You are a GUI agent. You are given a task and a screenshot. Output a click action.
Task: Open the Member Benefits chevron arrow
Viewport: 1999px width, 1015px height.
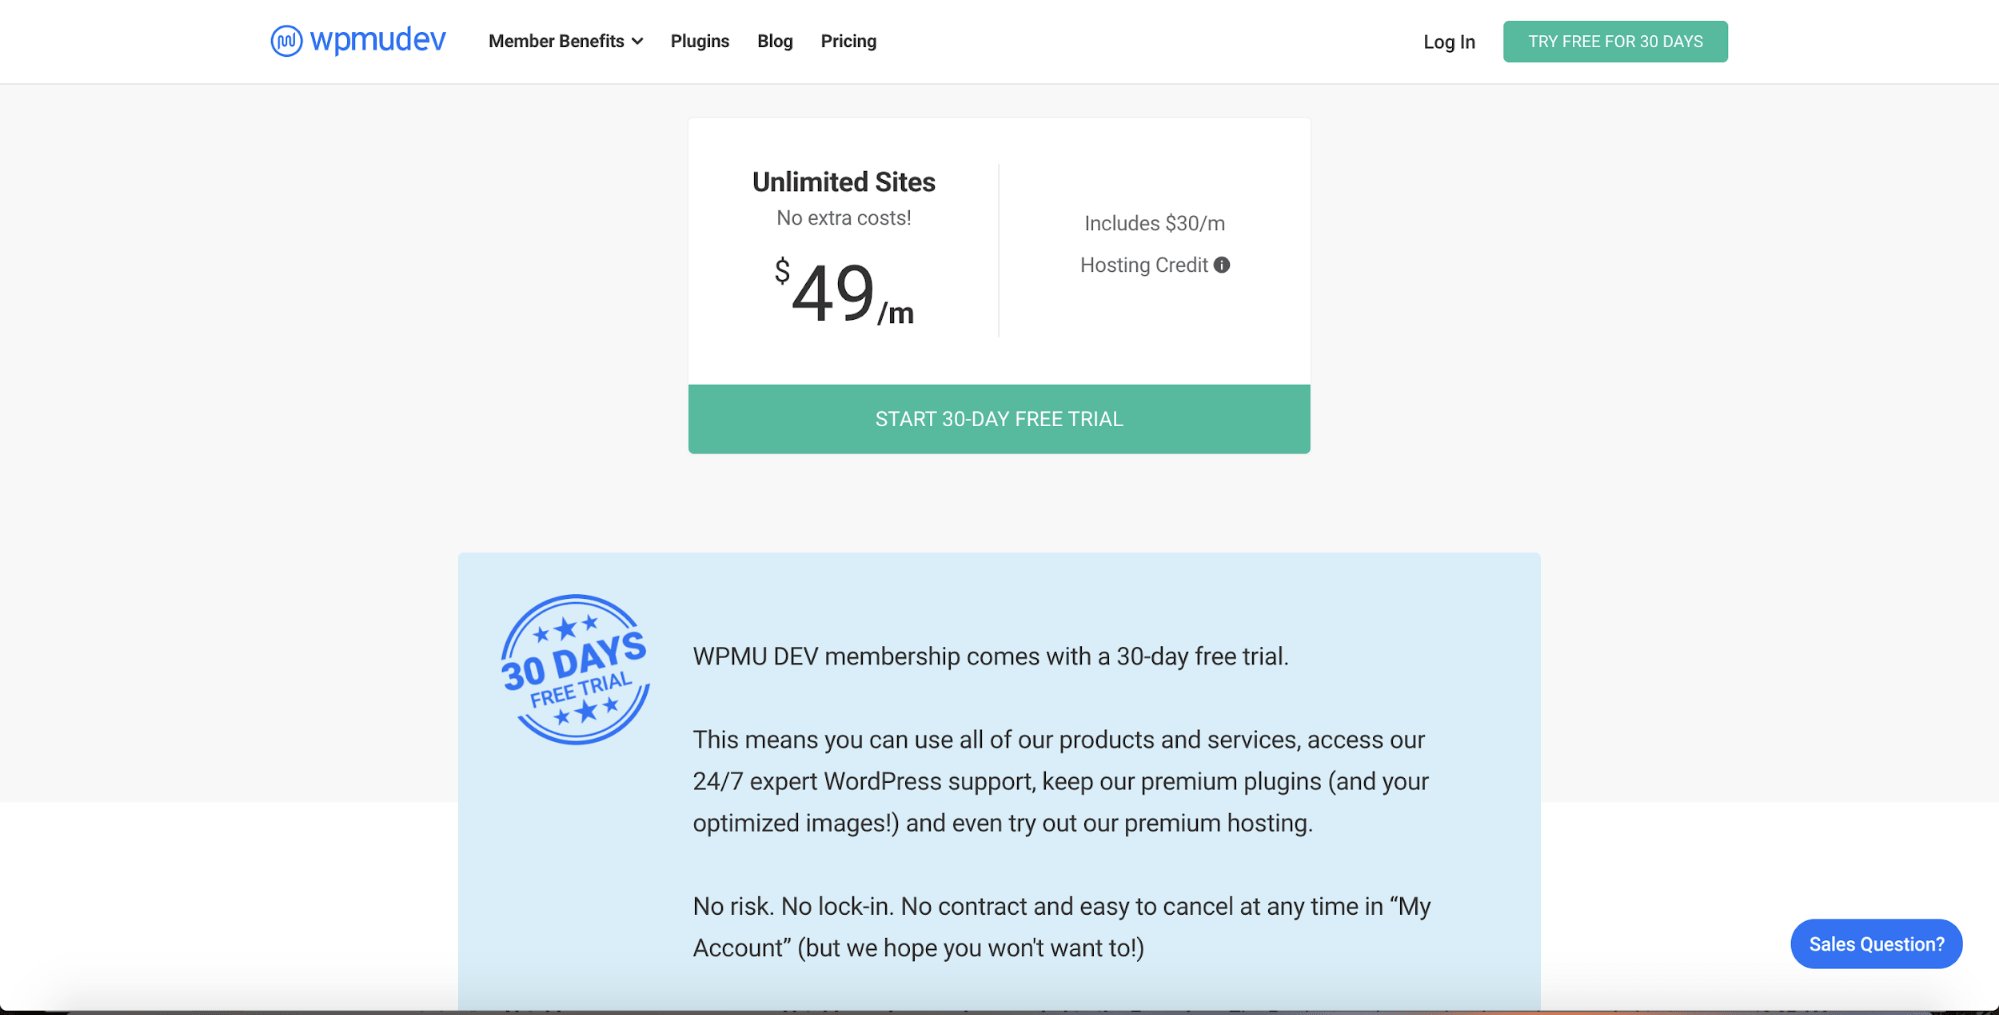pos(637,41)
